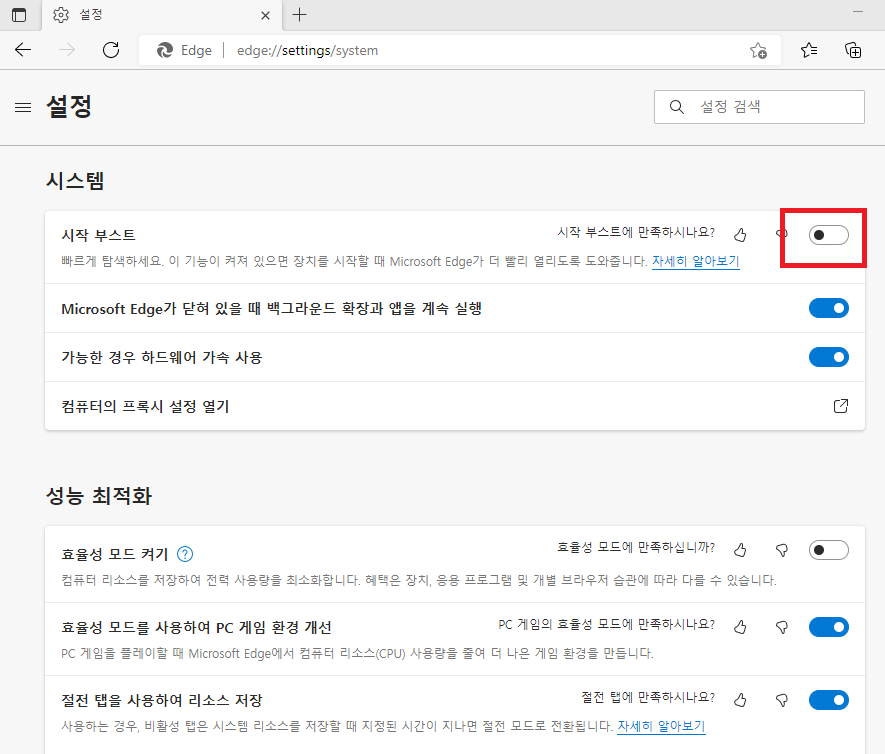Click 시작 부스트에 만족하시나요? text
The width and height of the screenshot is (885, 754).
pyautogui.click(x=636, y=232)
